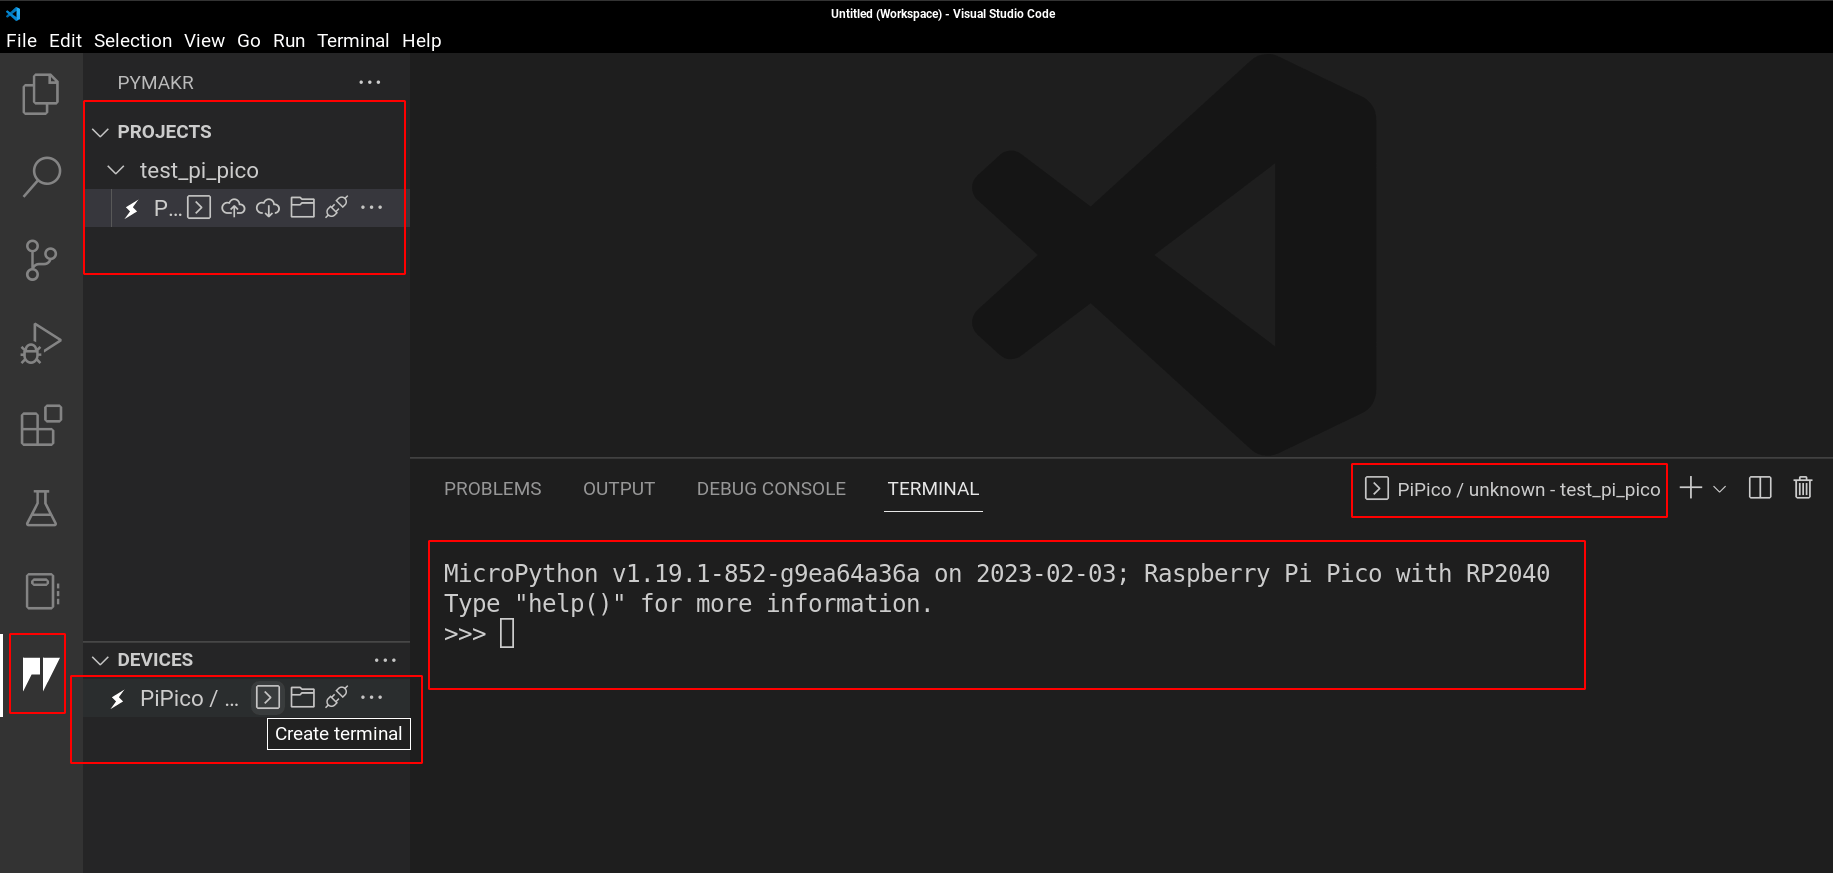Screen dimensions: 1833x873
Task: Open DEVICES section more actions ellipsis
Action: click(x=385, y=660)
